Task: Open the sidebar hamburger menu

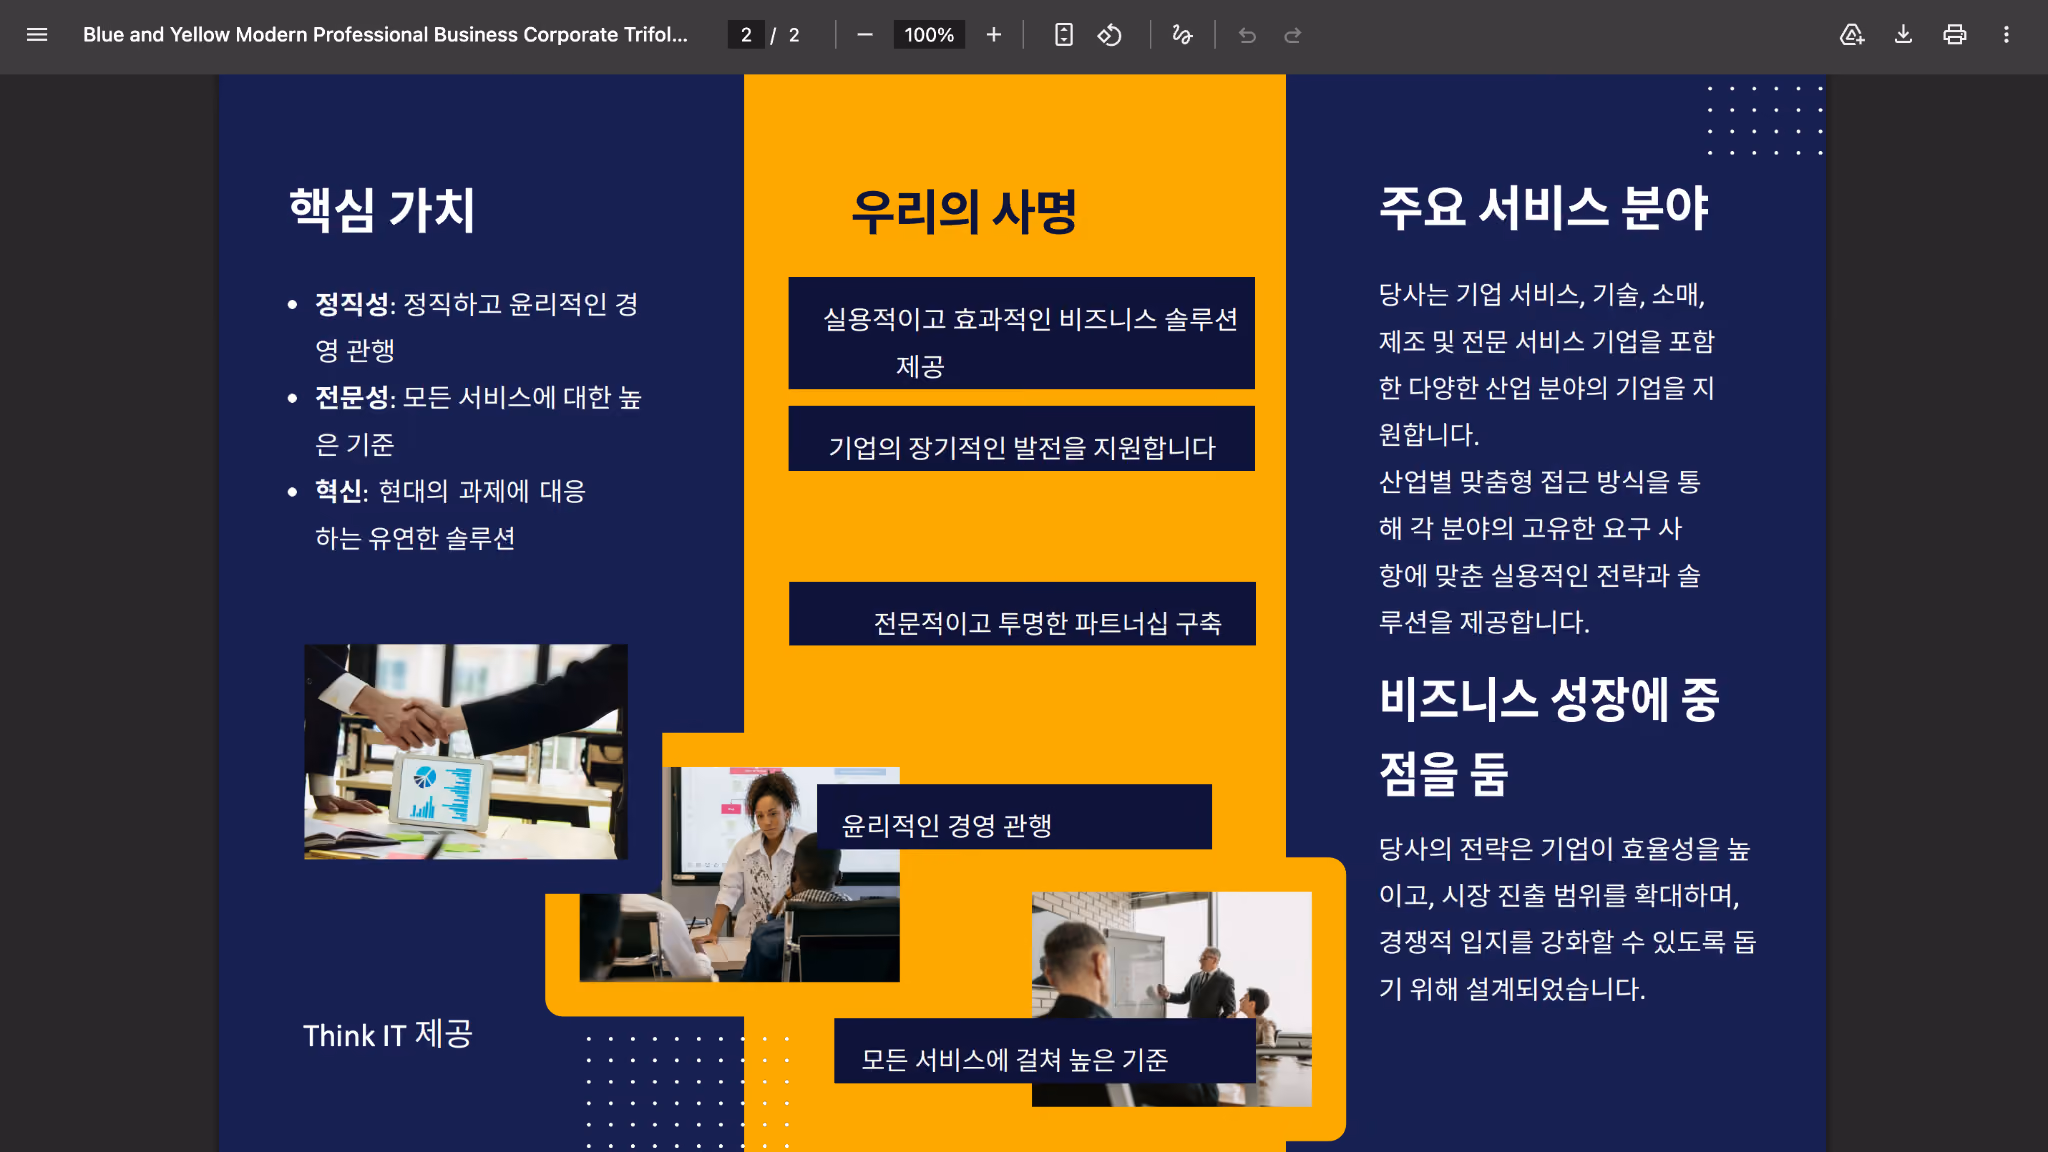Action: point(37,35)
